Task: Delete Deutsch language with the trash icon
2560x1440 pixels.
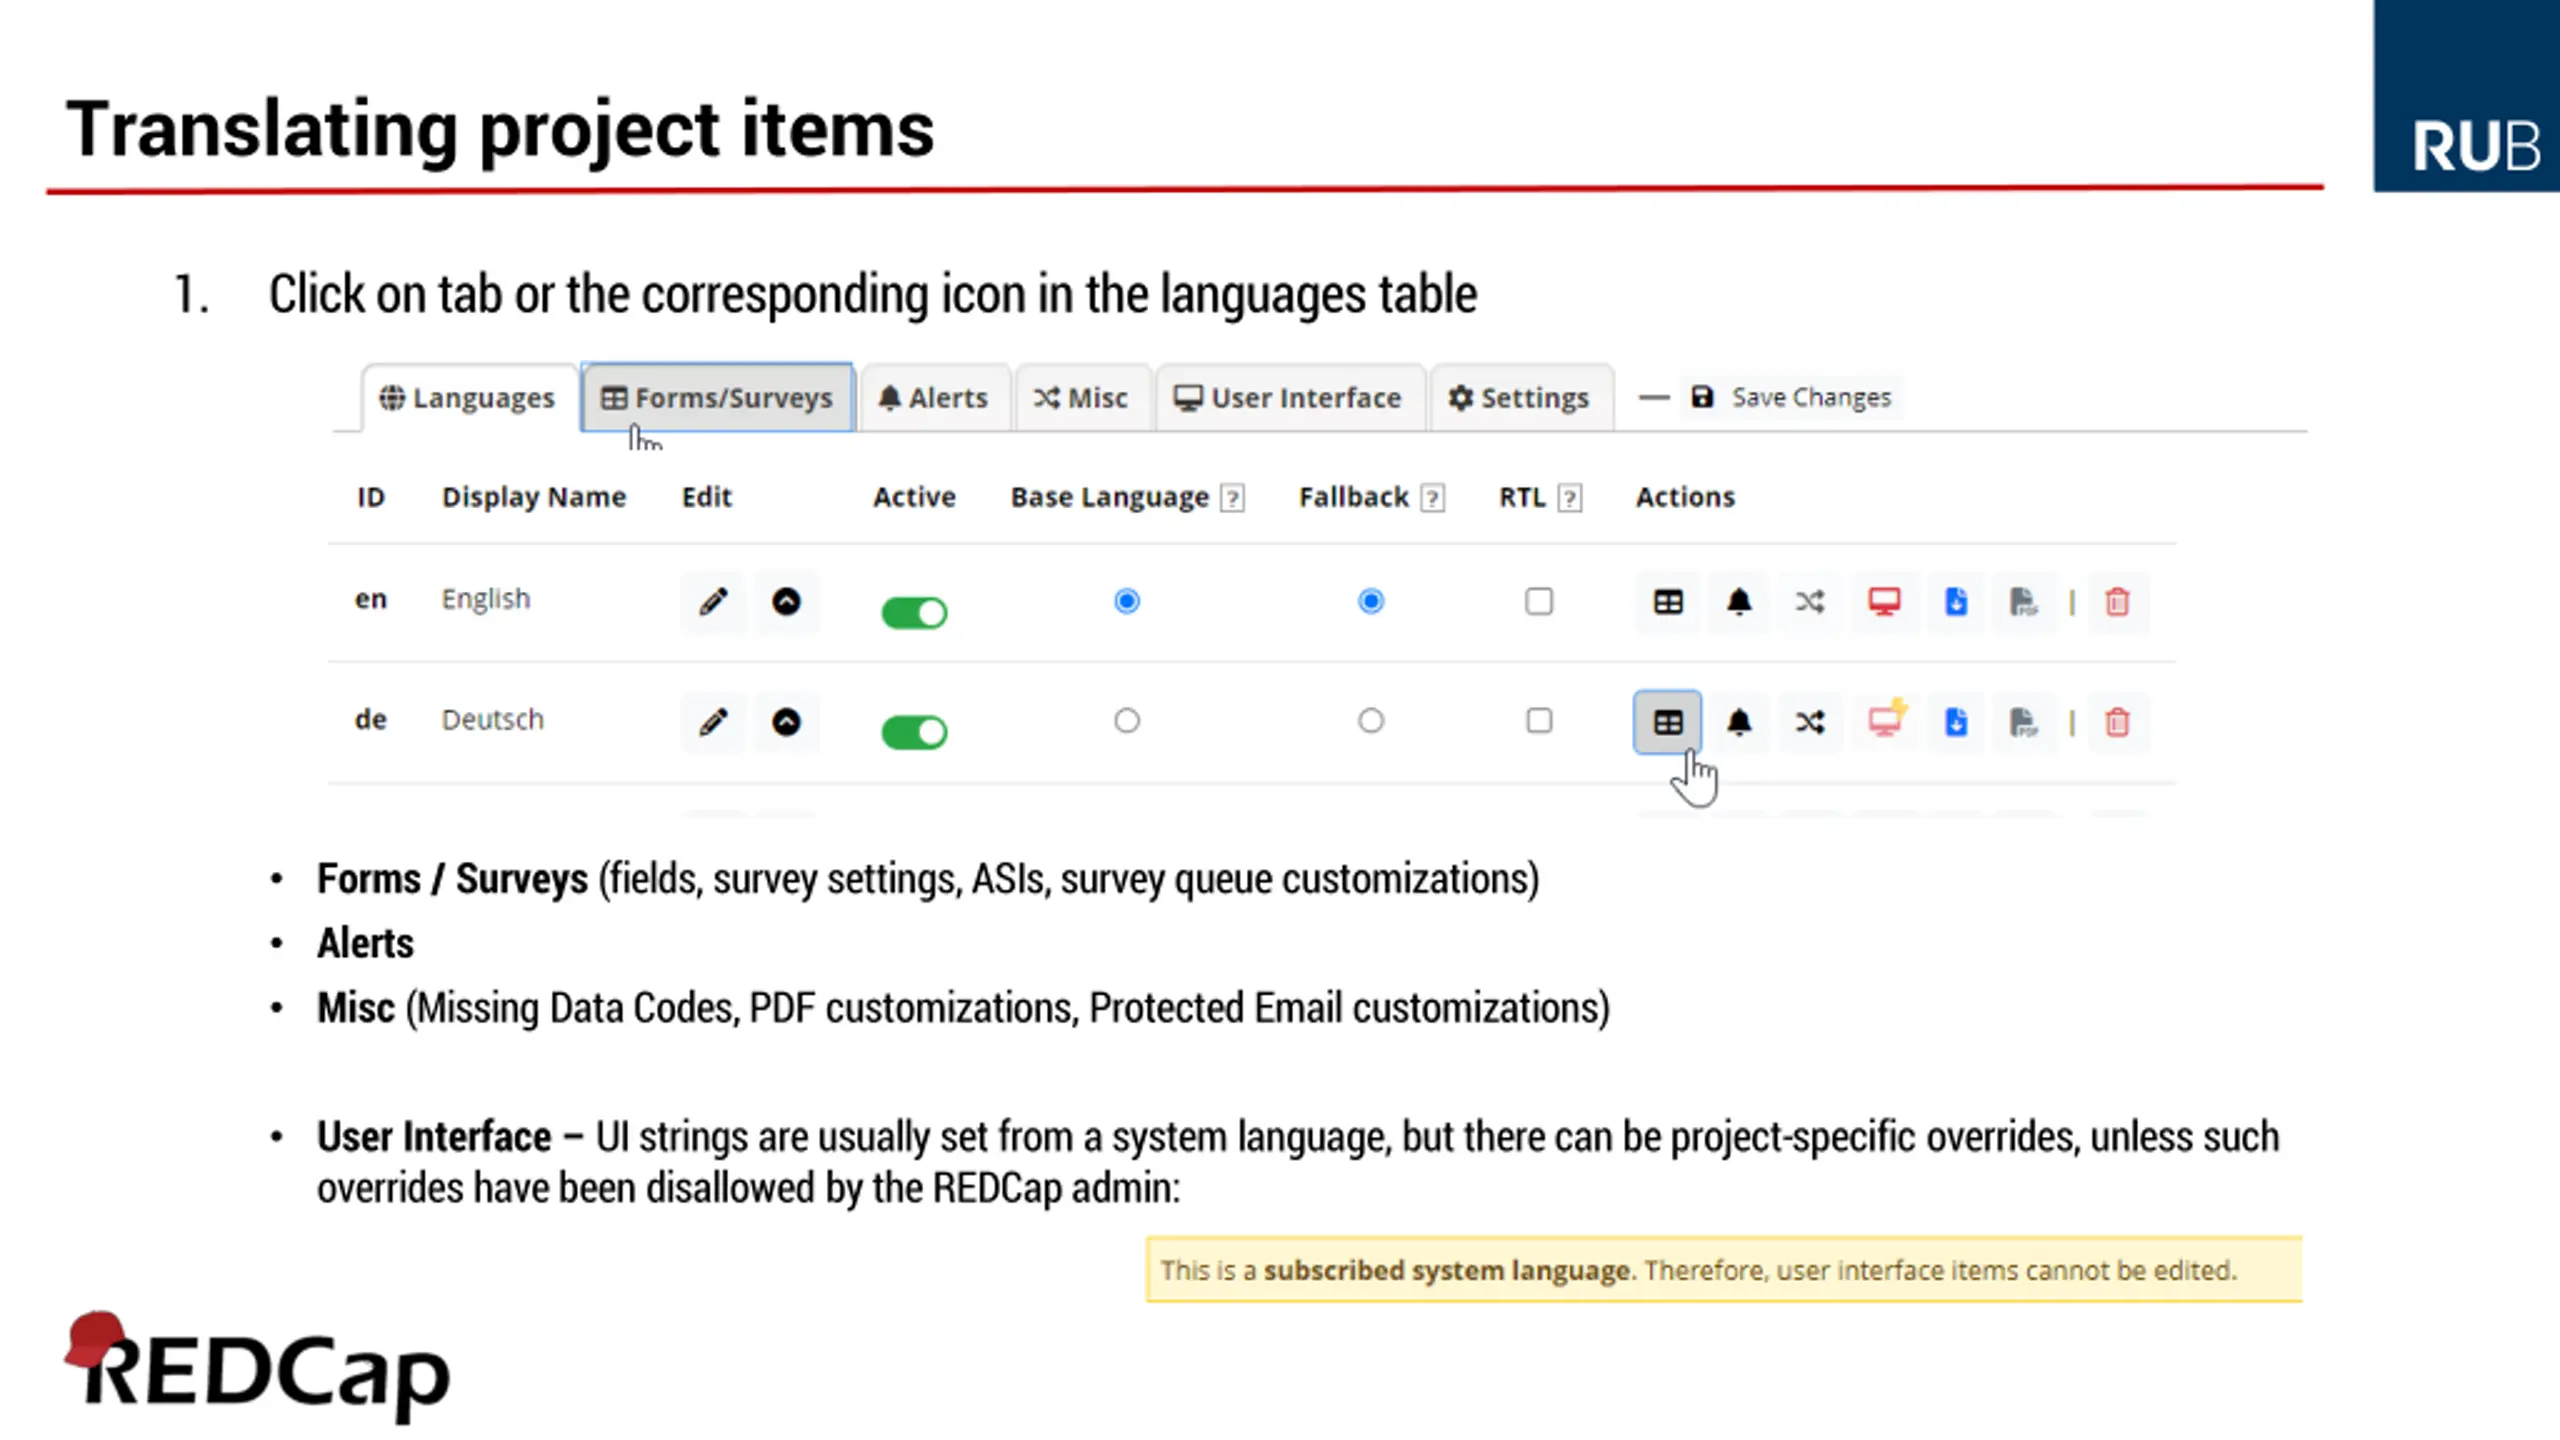Action: [x=2117, y=722]
